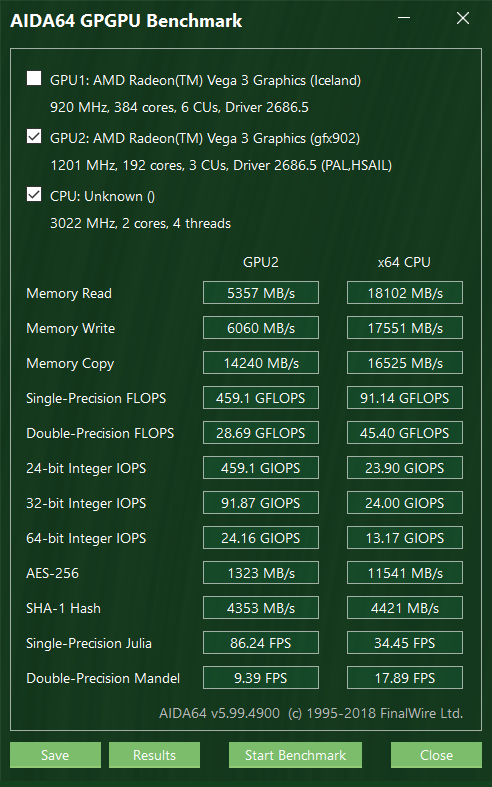This screenshot has width=492, height=787.
Task: Enable the GPU1 Iceland checkbox
Action: (34, 78)
